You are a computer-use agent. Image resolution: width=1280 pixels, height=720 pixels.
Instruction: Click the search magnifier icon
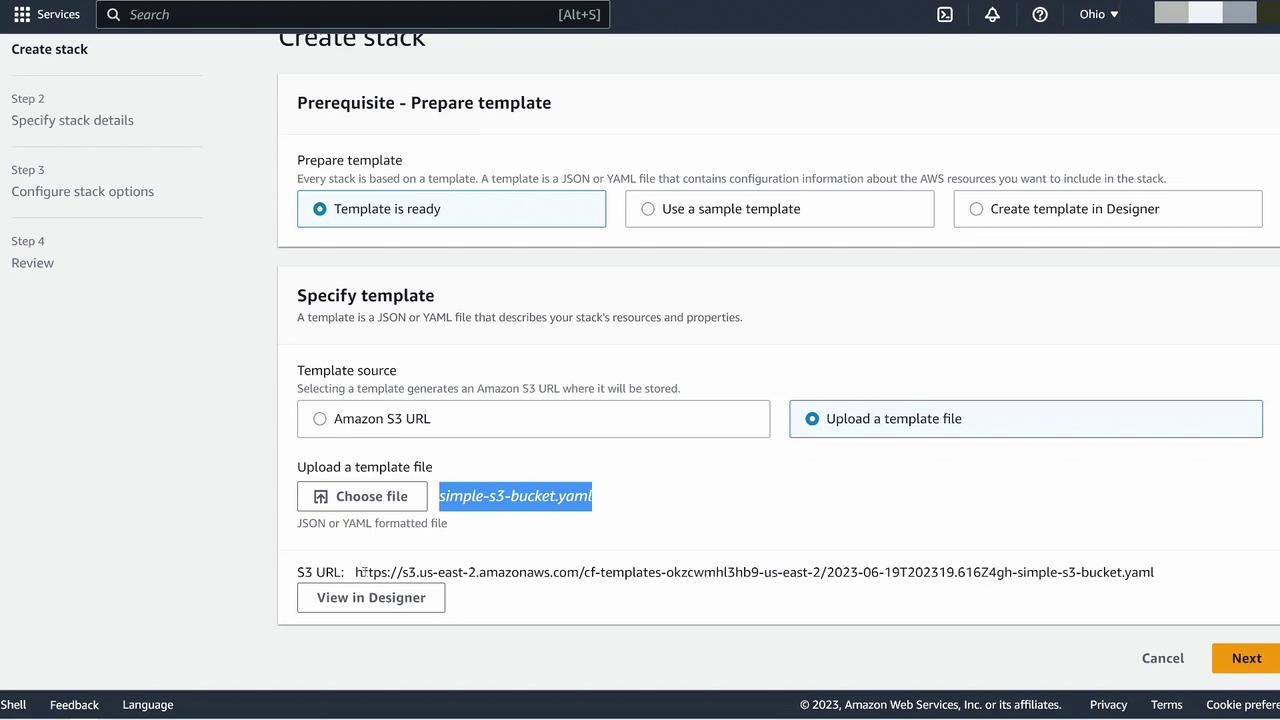coord(114,15)
